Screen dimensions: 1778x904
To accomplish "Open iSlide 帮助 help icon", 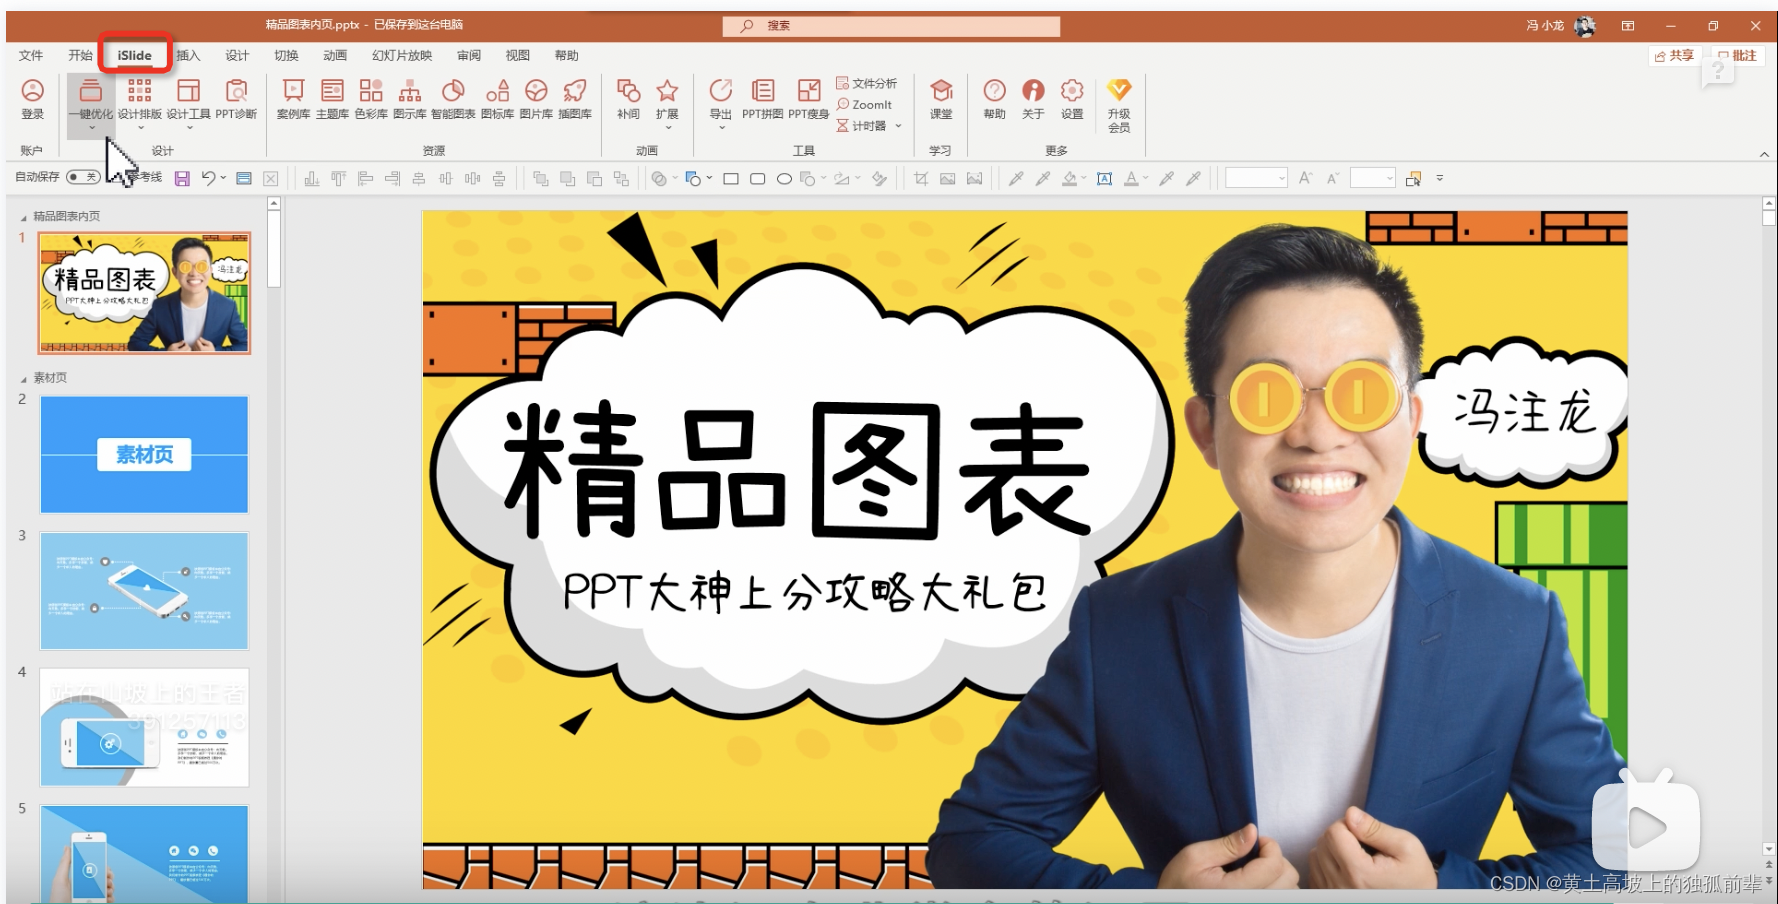I will [x=994, y=99].
